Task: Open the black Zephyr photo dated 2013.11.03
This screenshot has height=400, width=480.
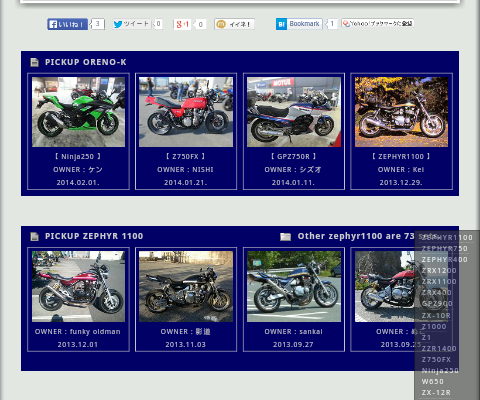Action: 186,287
